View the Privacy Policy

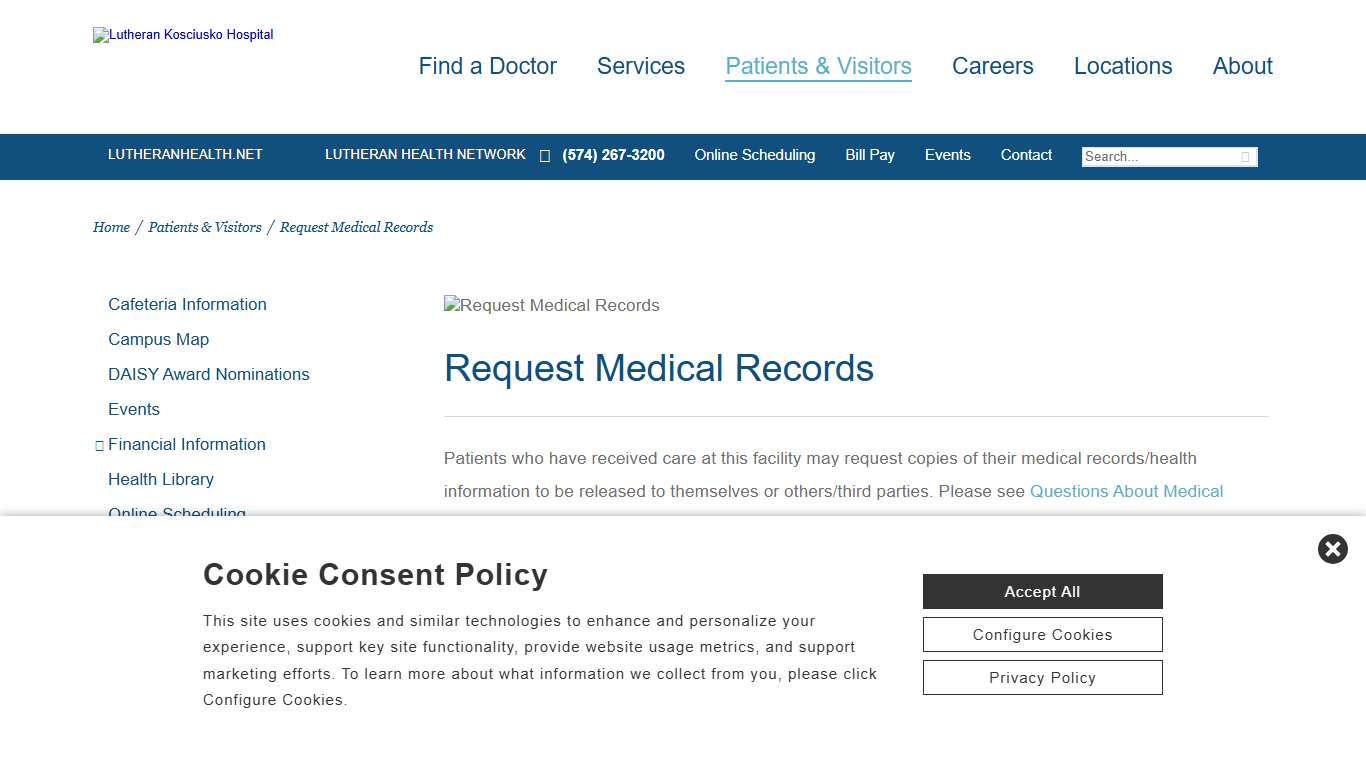(1042, 677)
